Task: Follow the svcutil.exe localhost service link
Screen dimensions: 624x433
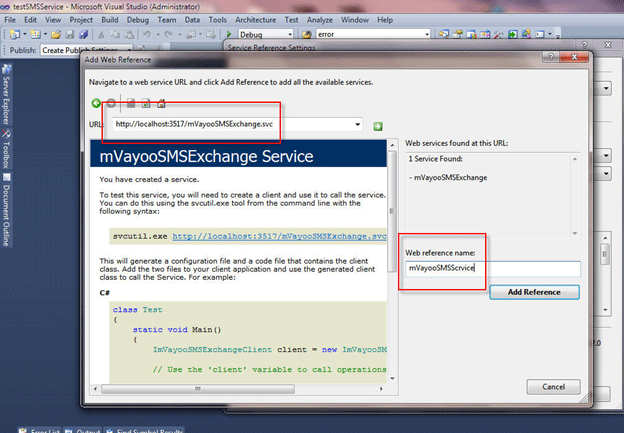Action: click(279, 236)
